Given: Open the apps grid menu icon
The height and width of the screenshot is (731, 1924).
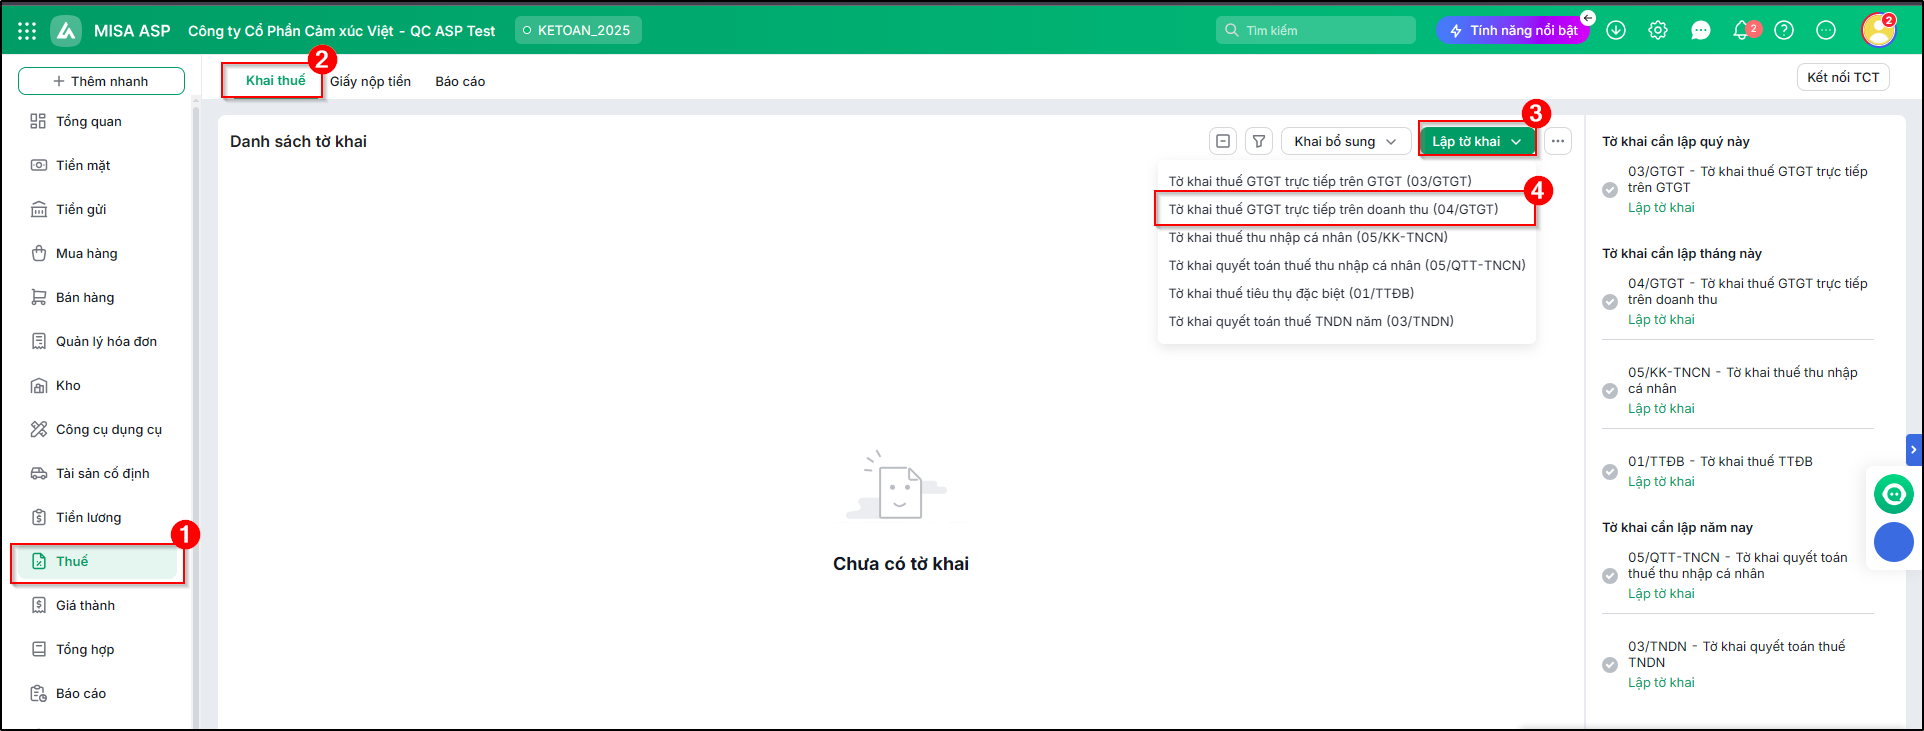Looking at the screenshot, I should point(27,31).
